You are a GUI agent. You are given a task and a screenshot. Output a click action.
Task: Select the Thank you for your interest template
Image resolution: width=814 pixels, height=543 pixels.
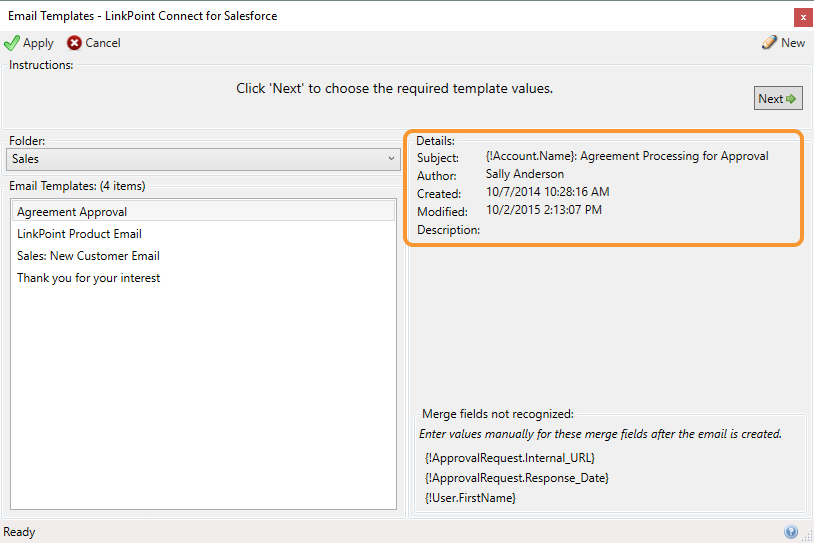(204, 278)
